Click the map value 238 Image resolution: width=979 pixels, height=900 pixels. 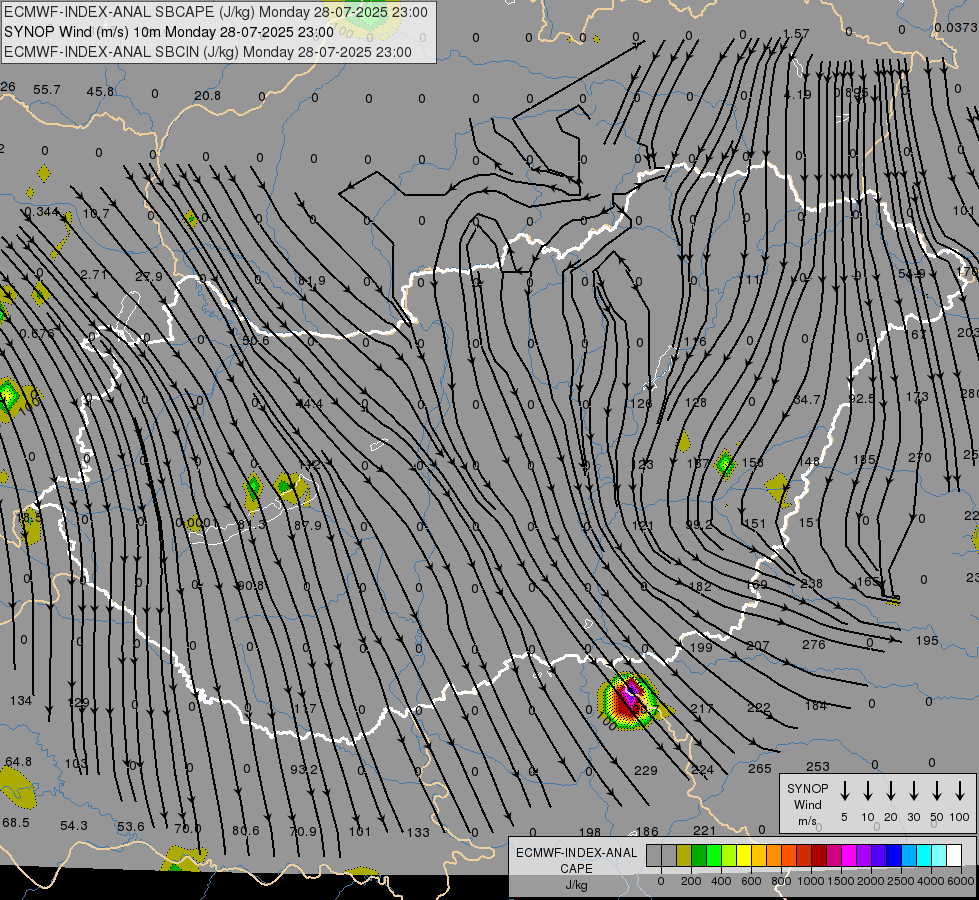[x=811, y=583]
